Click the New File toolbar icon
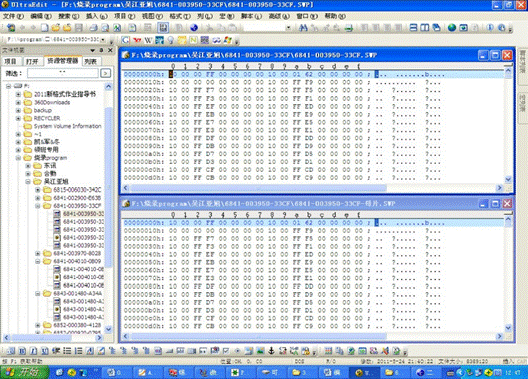 pyautogui.click(x=45, y=28)
